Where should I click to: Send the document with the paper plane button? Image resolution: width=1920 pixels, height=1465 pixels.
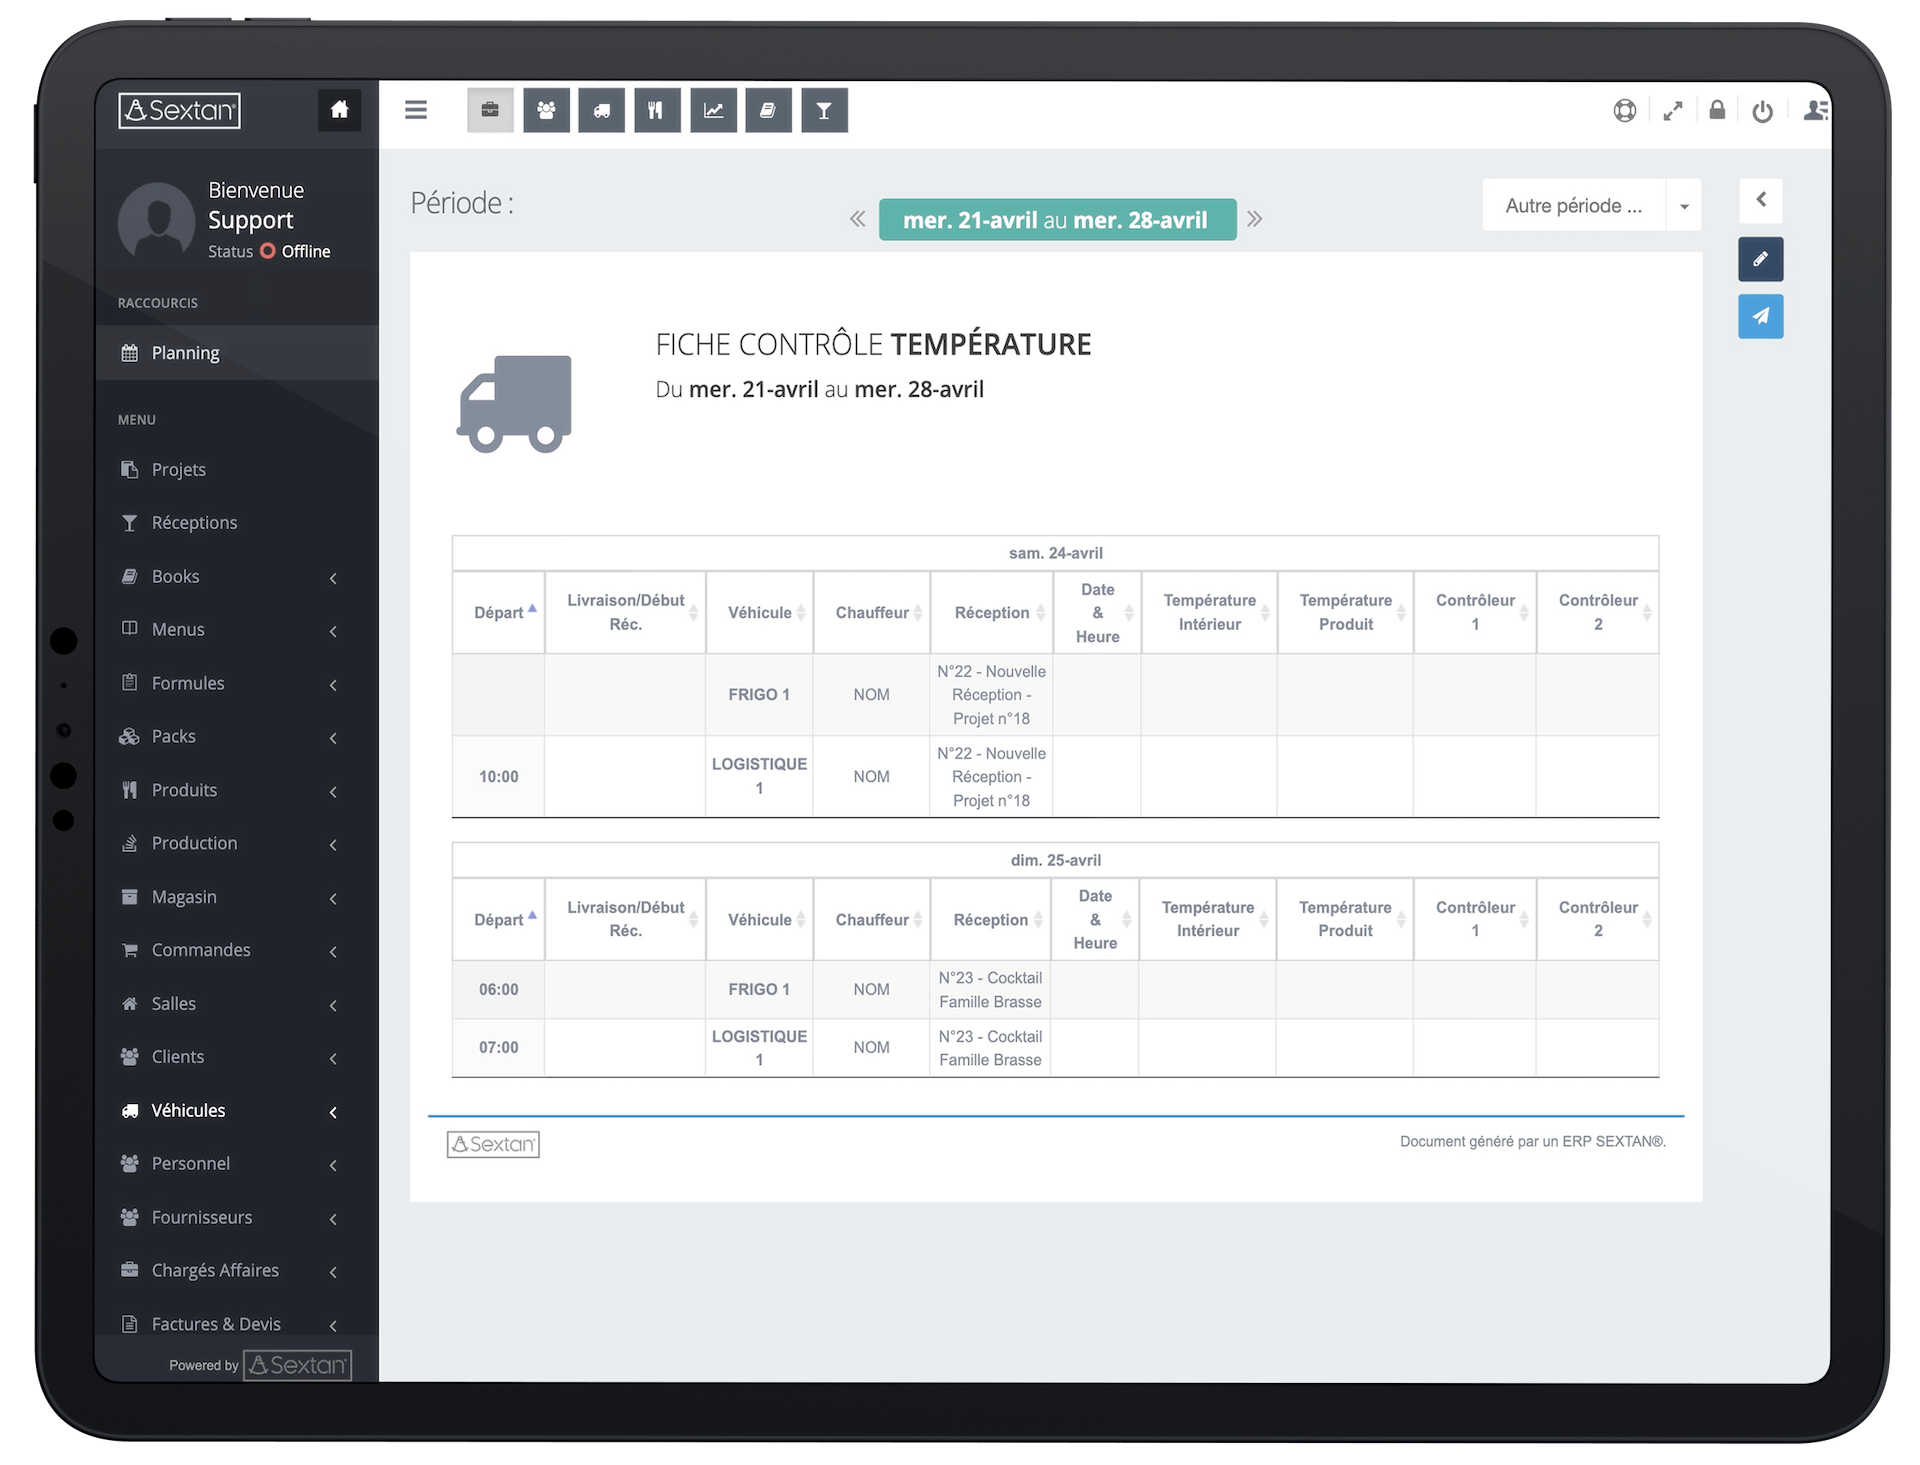1761,317
